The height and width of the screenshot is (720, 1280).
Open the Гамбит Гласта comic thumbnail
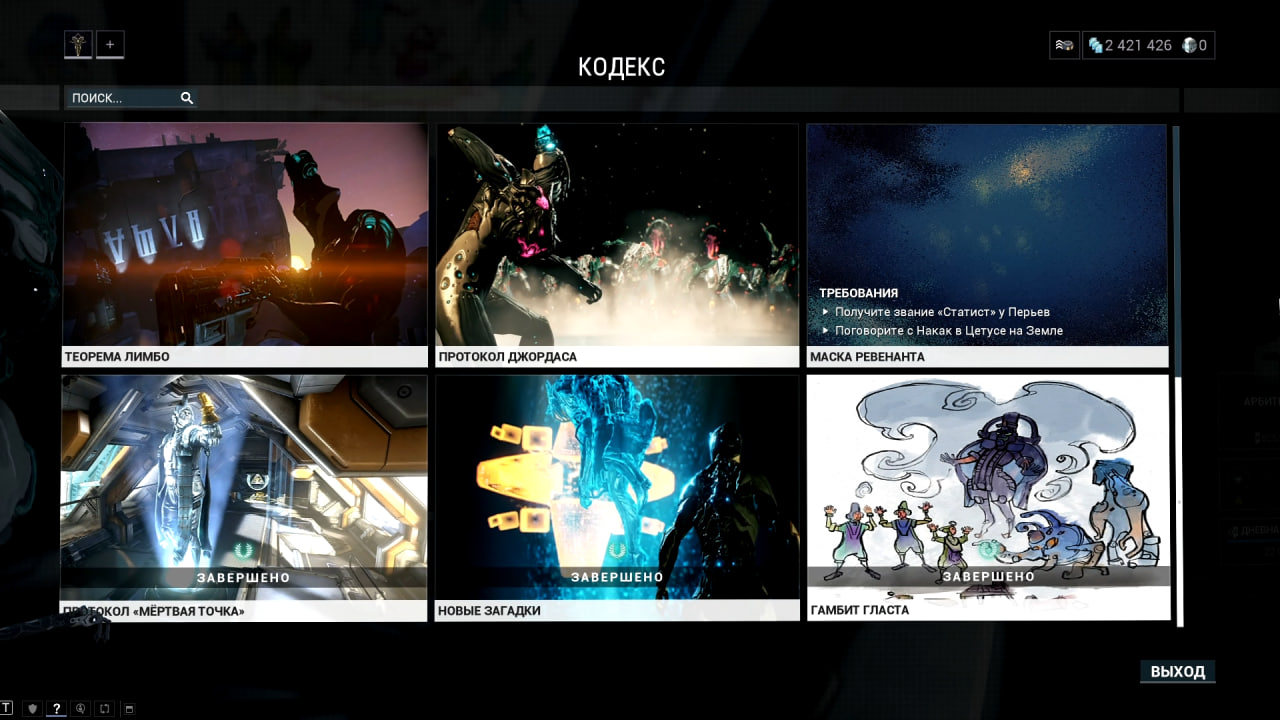coord(988,487)
